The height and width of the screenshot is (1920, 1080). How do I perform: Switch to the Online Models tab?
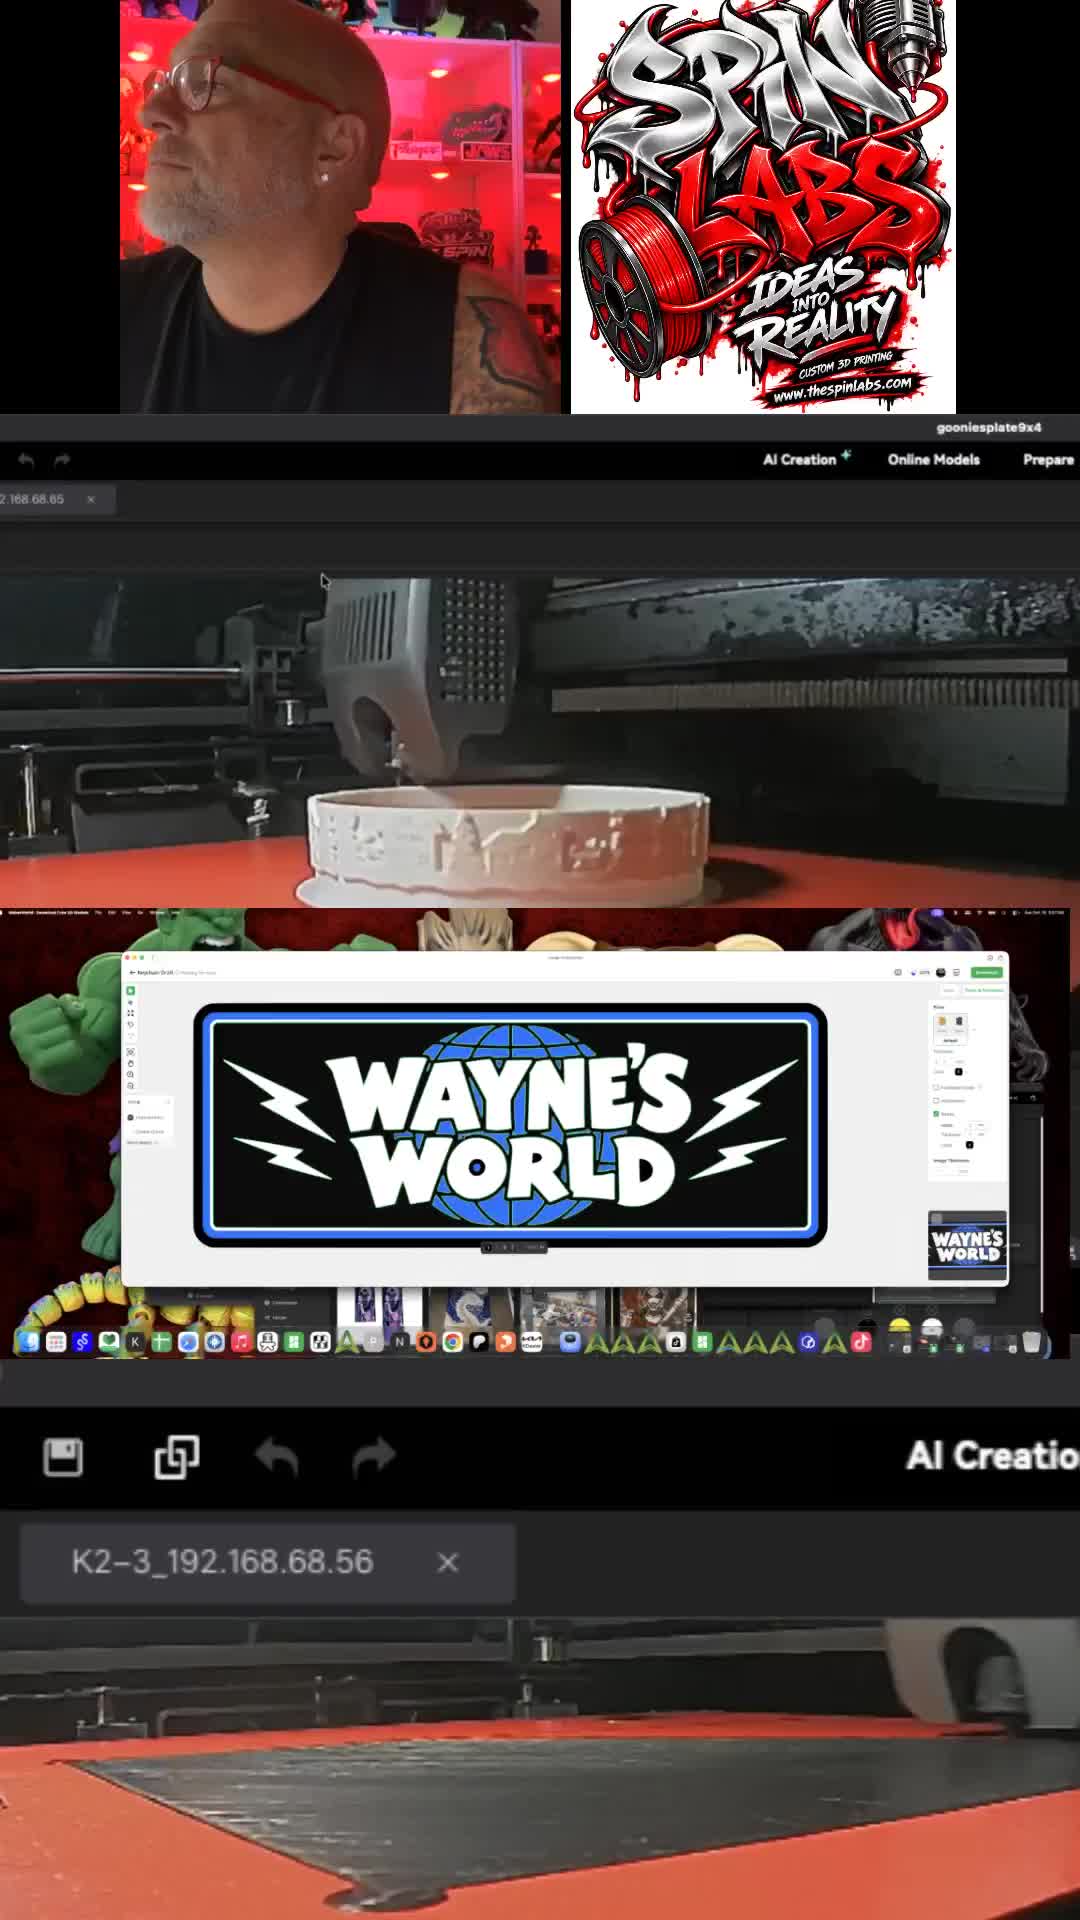pos(934,459)
